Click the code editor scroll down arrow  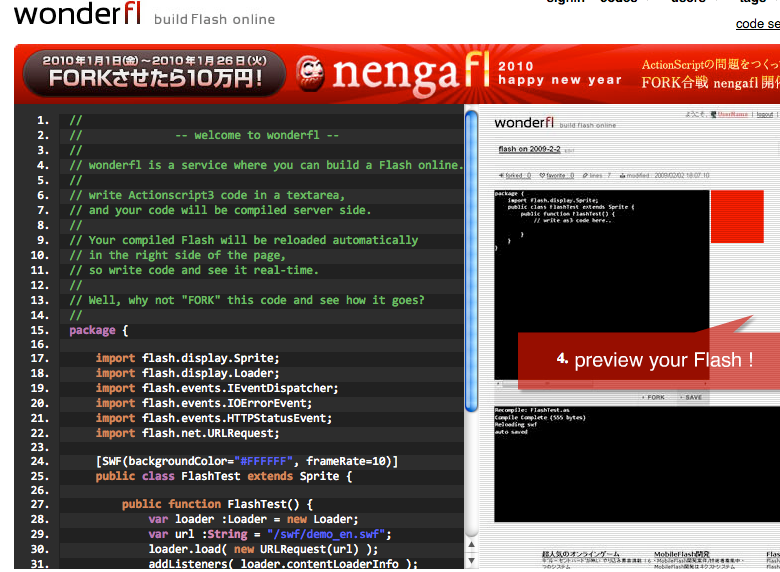pos(472,561)
